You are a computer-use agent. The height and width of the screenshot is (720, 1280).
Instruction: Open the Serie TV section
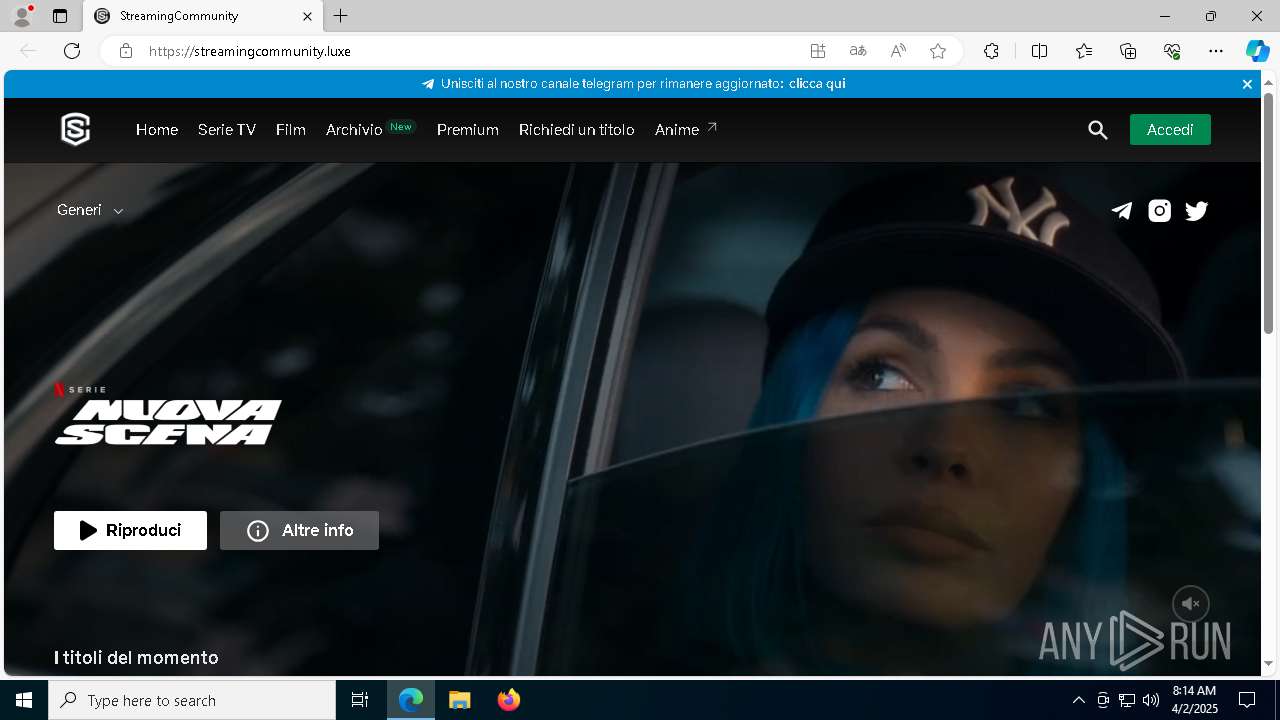pos(227,130)
